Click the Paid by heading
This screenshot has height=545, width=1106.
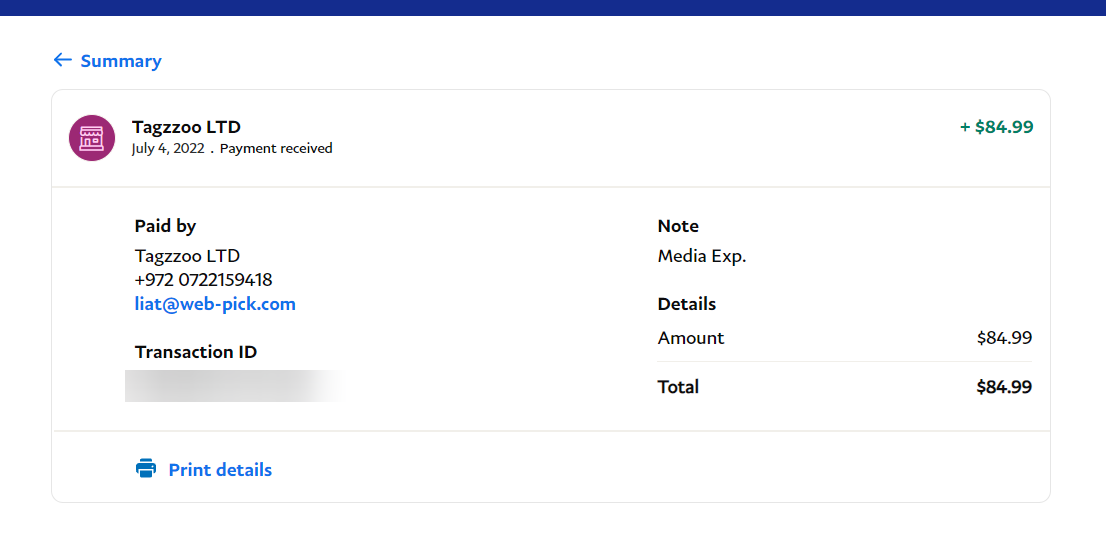point(165,226)
